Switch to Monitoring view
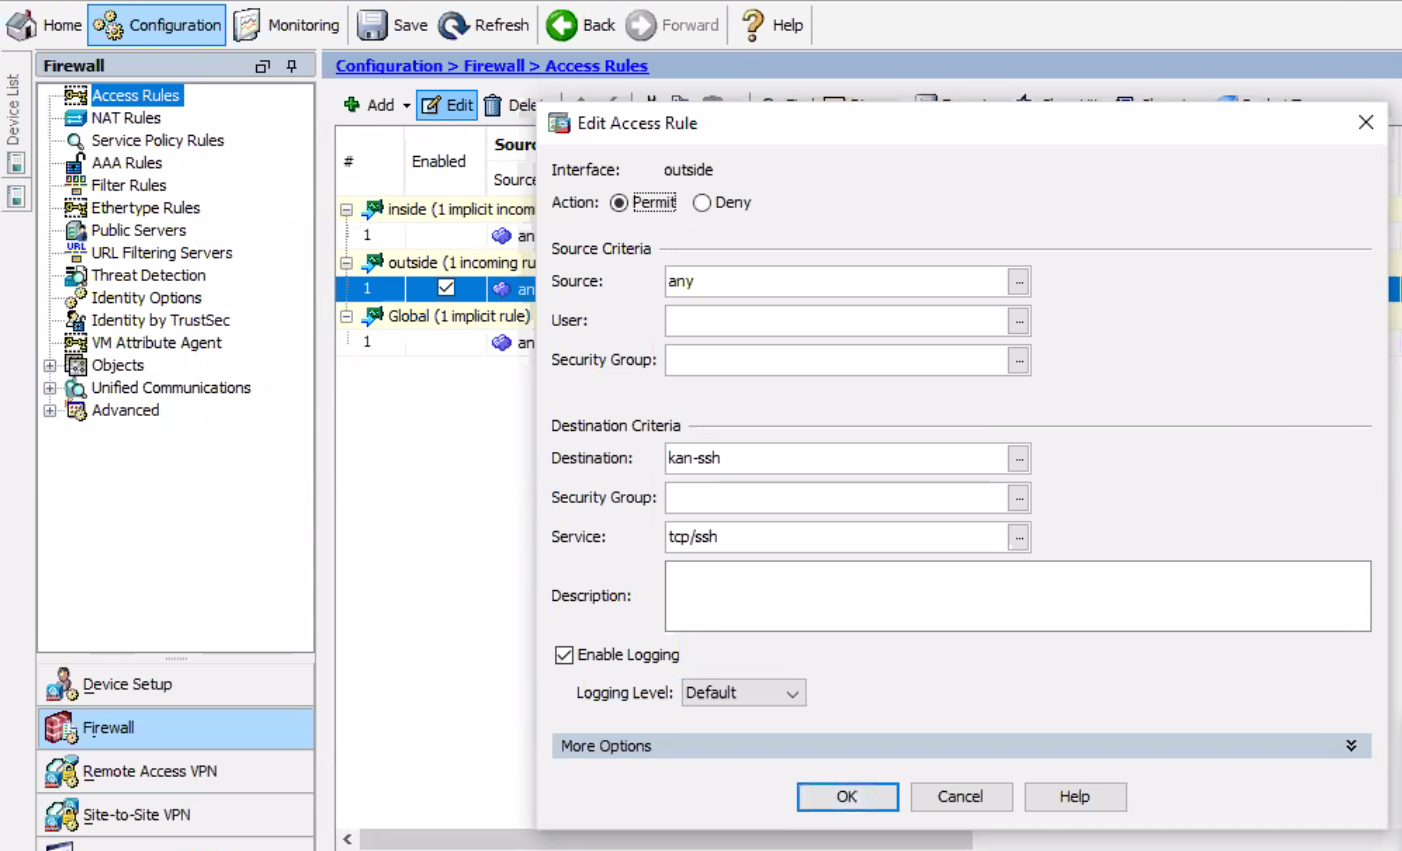 click(x=287, y=25)
